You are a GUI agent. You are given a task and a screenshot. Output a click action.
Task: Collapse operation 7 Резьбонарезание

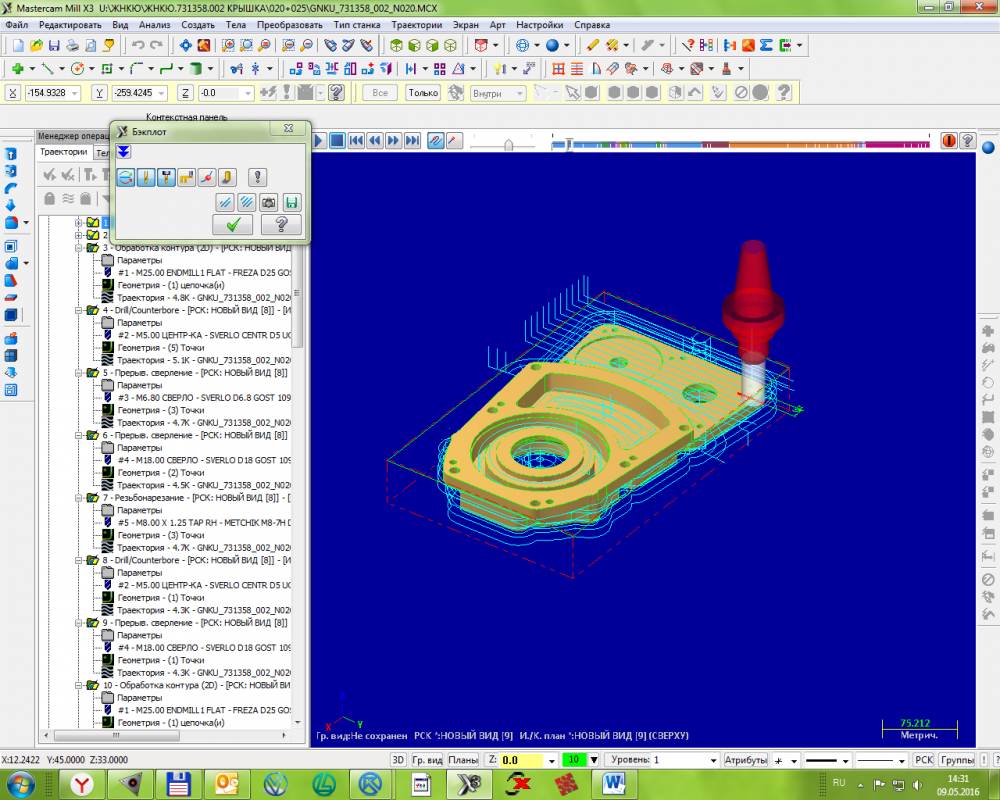[x=78, y=498]
